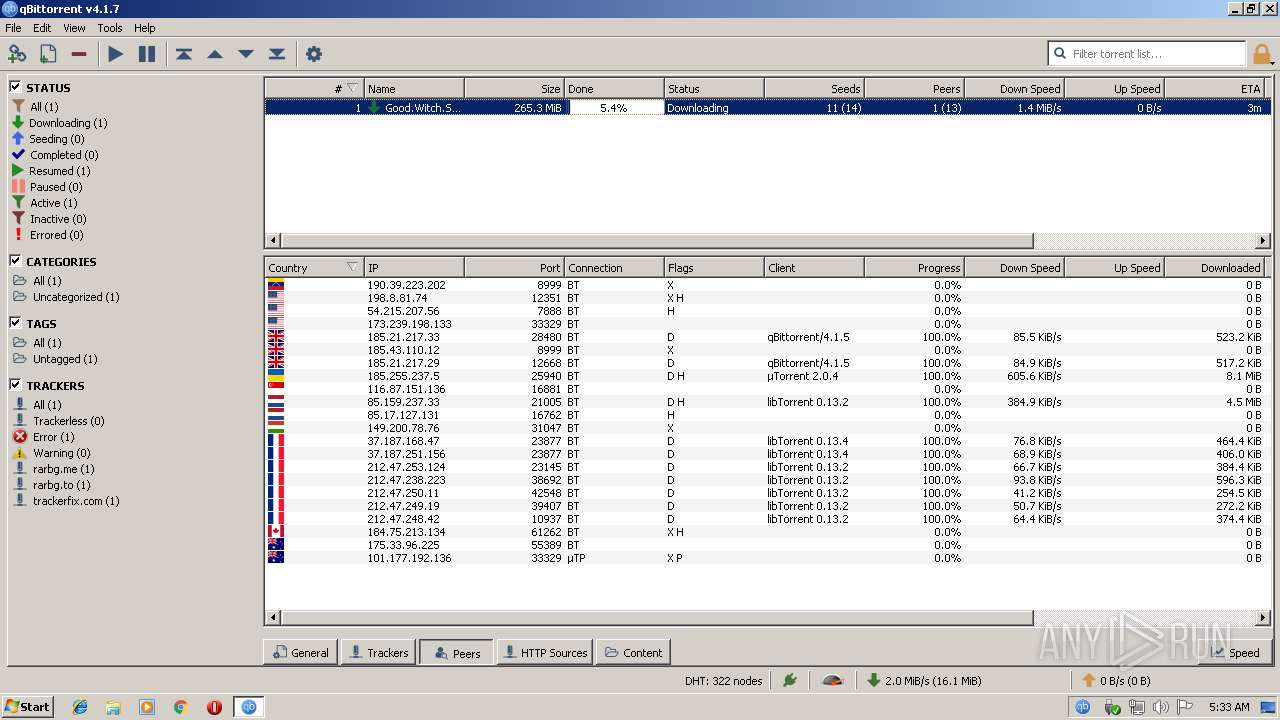Select peer 185.255.237.5 row
The height and width of the screenshot is (720, 1280).
(x=767, y=376)
